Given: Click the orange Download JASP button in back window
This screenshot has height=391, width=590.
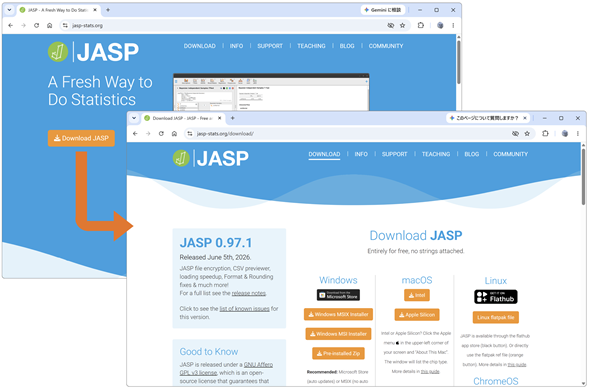Looking at the screenshot, I should coord(81,138).
